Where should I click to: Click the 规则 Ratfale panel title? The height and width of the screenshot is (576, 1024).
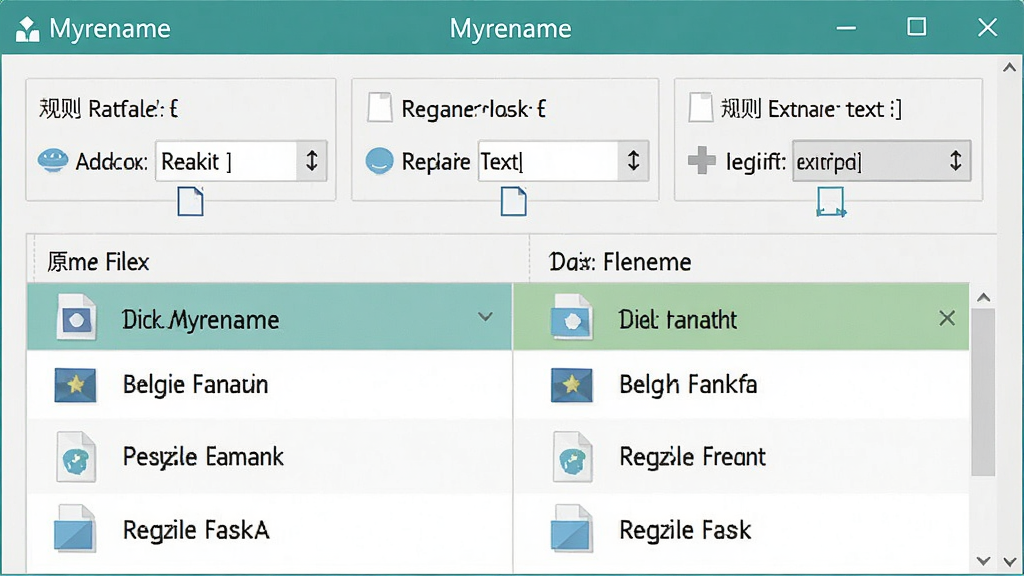tap(108, 108)
